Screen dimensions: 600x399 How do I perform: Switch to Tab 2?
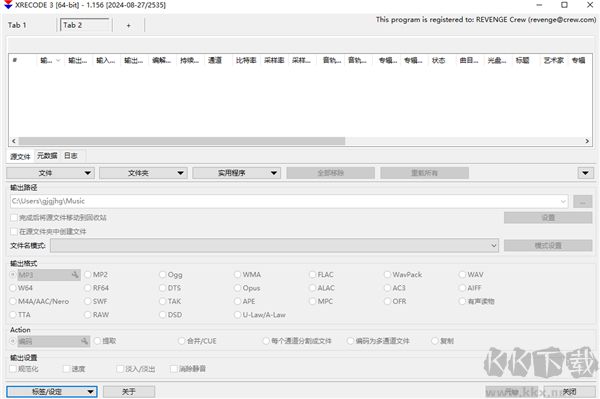85,25
